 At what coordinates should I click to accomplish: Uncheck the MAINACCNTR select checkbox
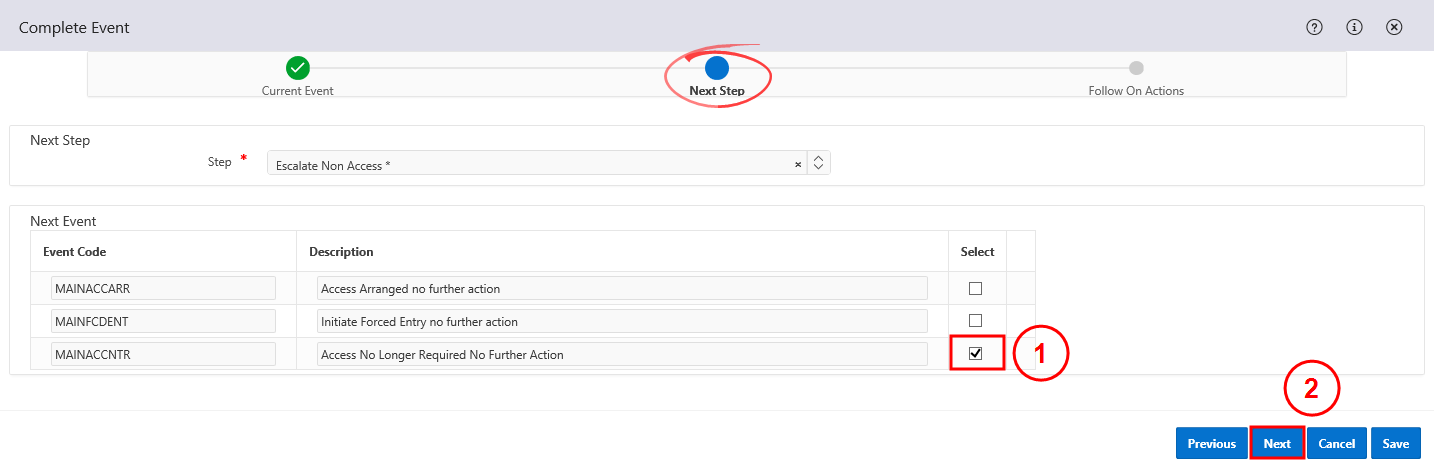click(x=976, y=354)
